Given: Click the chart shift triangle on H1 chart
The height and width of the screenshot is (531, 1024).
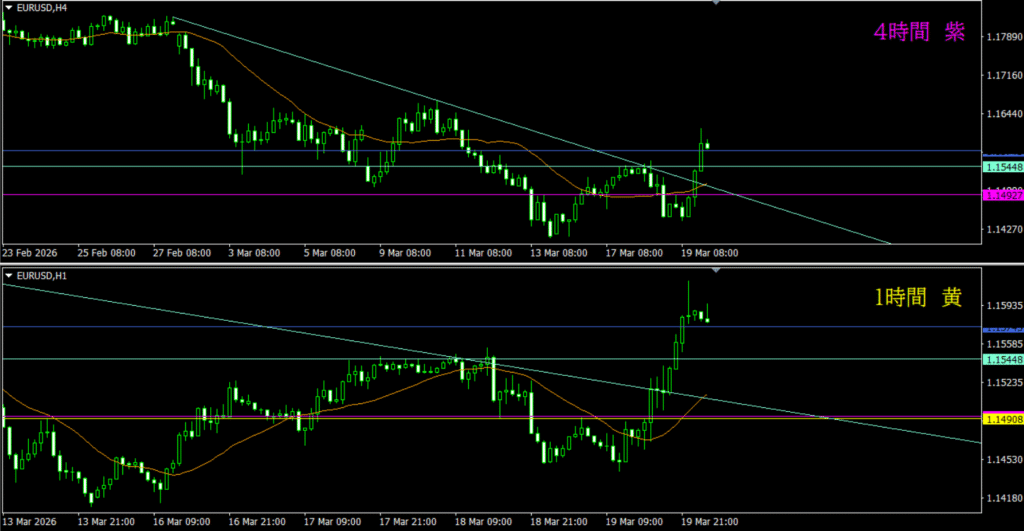Looking at the screenshot, I should 715,270.
